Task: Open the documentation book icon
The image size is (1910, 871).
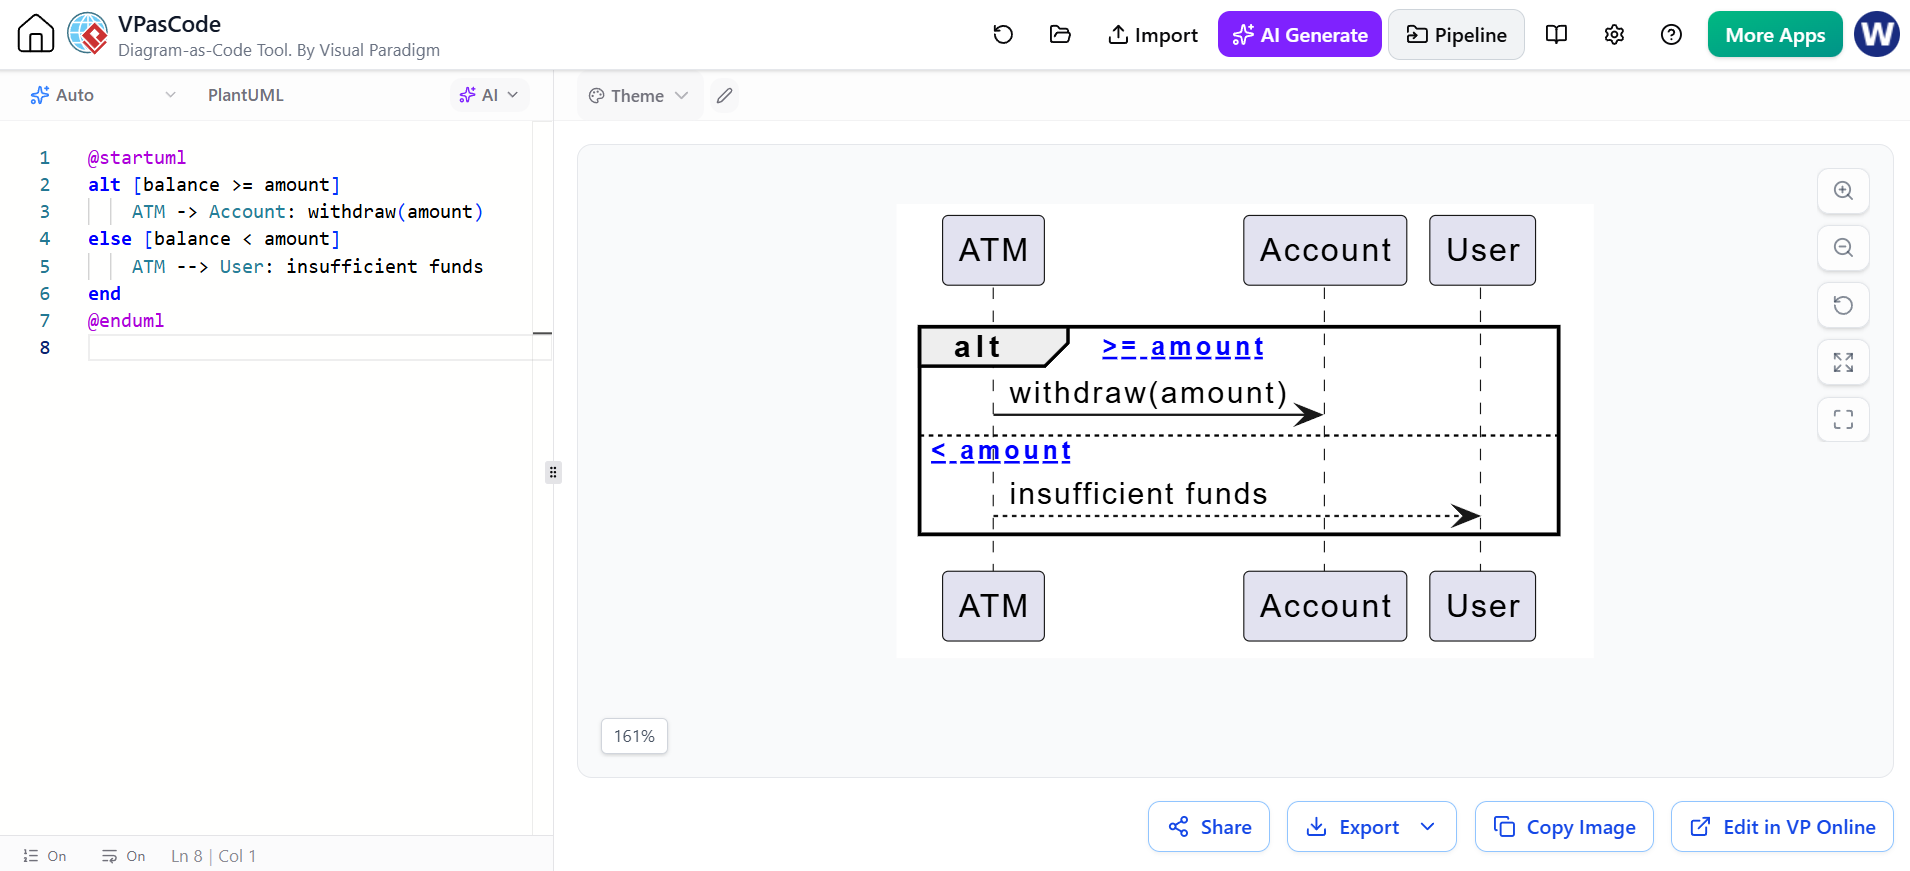Action: (1556, 35)
